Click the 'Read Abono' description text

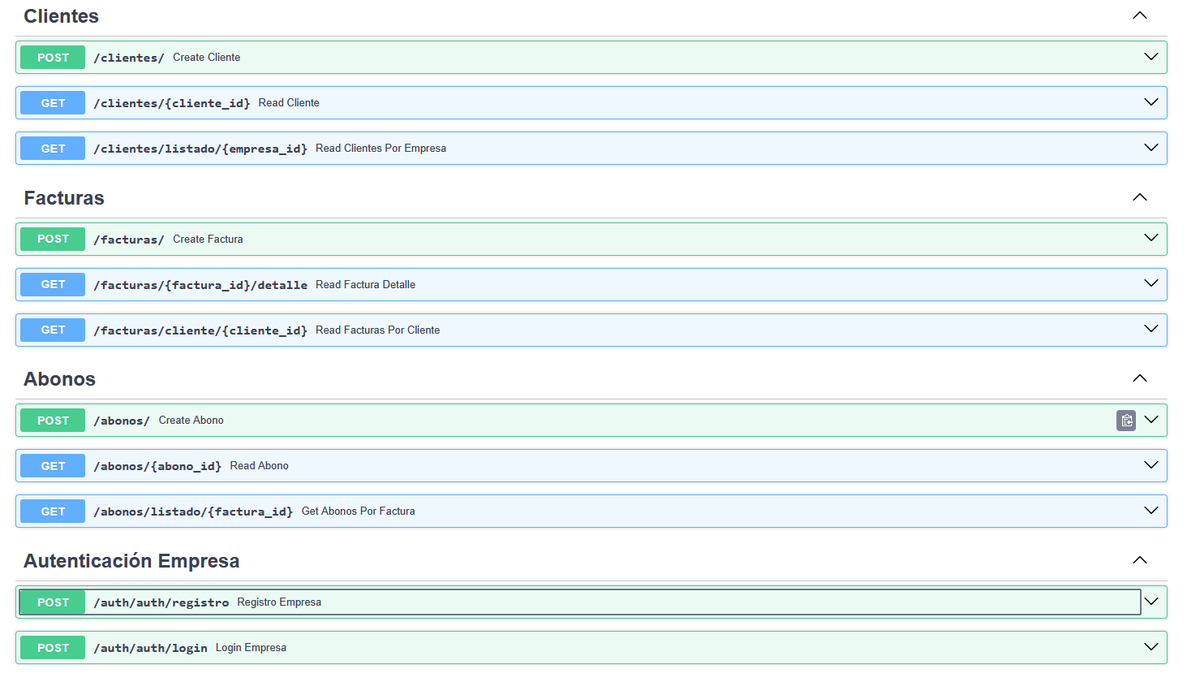[260, 466]
